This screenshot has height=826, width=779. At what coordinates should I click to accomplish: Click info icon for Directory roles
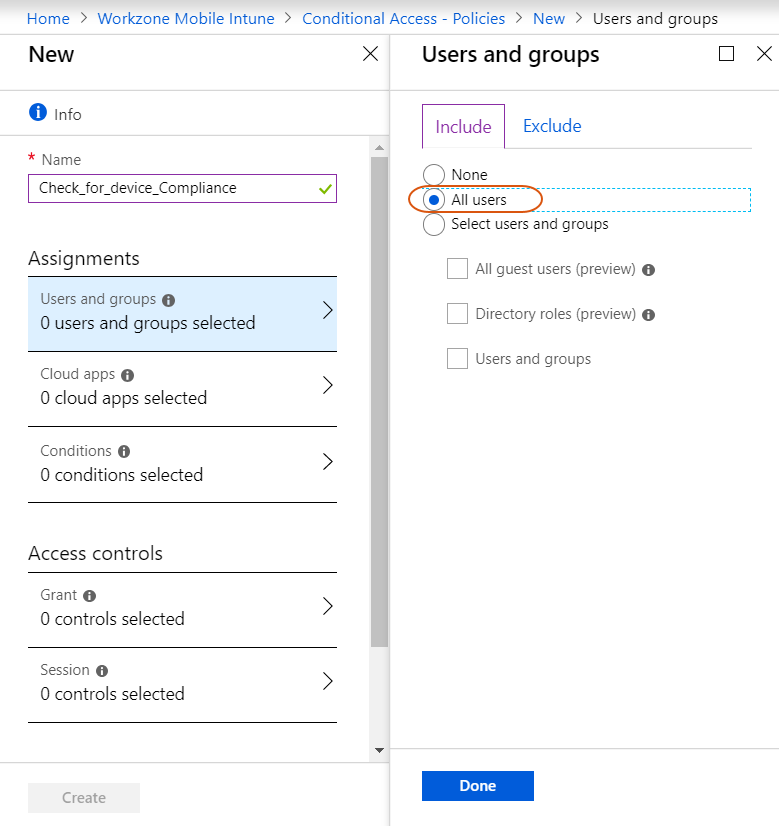pyautogui.click(x=649, y=314)
